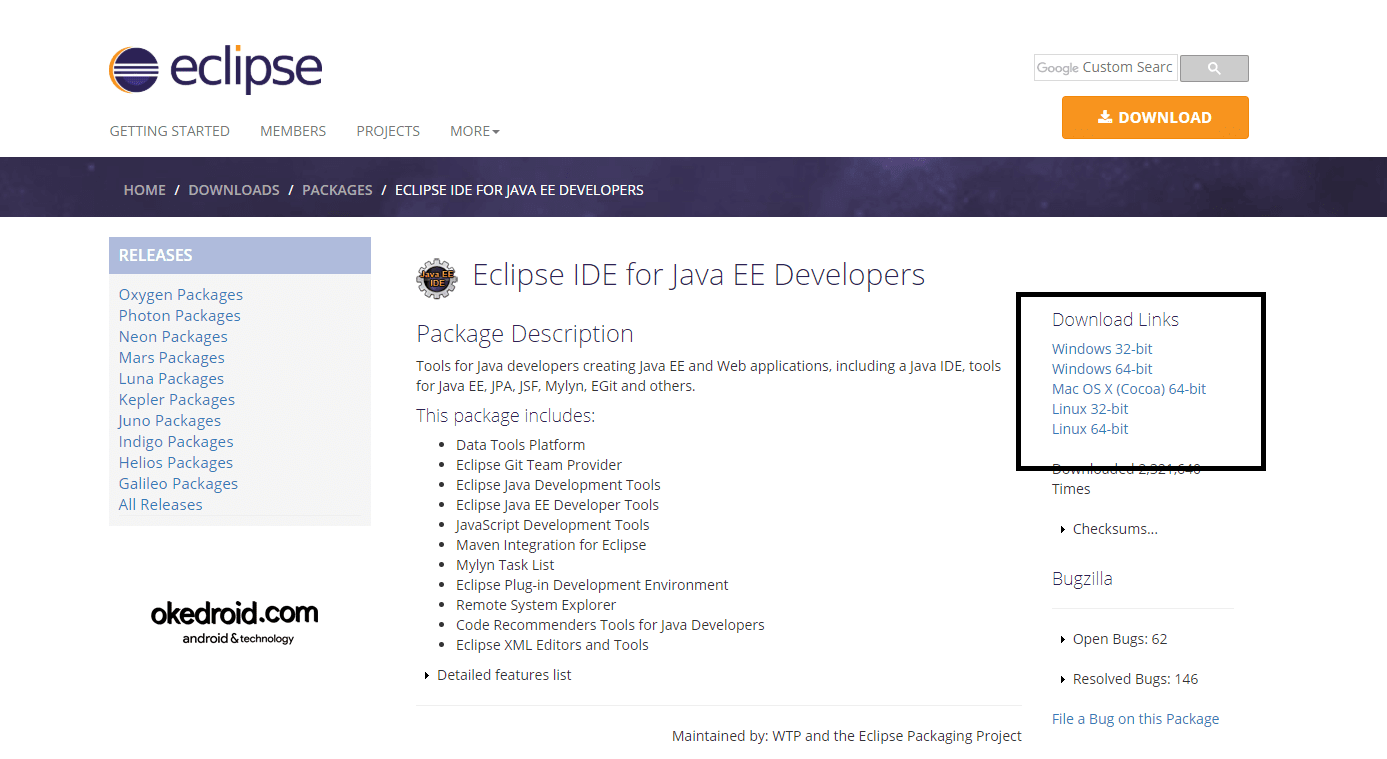Open Luna Packages release link

click(x=171, y=378)
